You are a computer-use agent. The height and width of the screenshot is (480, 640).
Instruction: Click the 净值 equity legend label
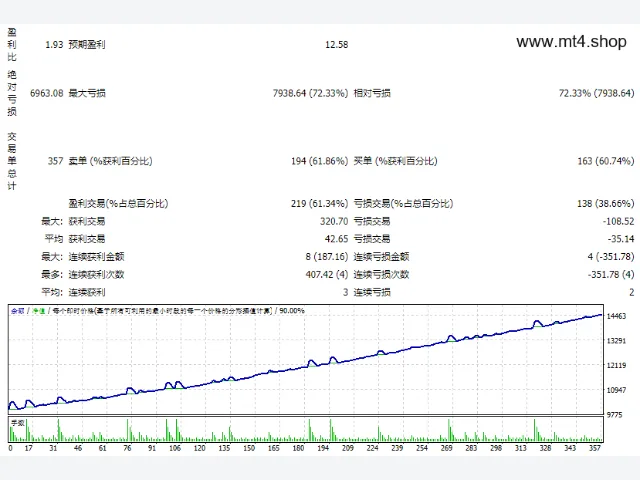(39, 311)
